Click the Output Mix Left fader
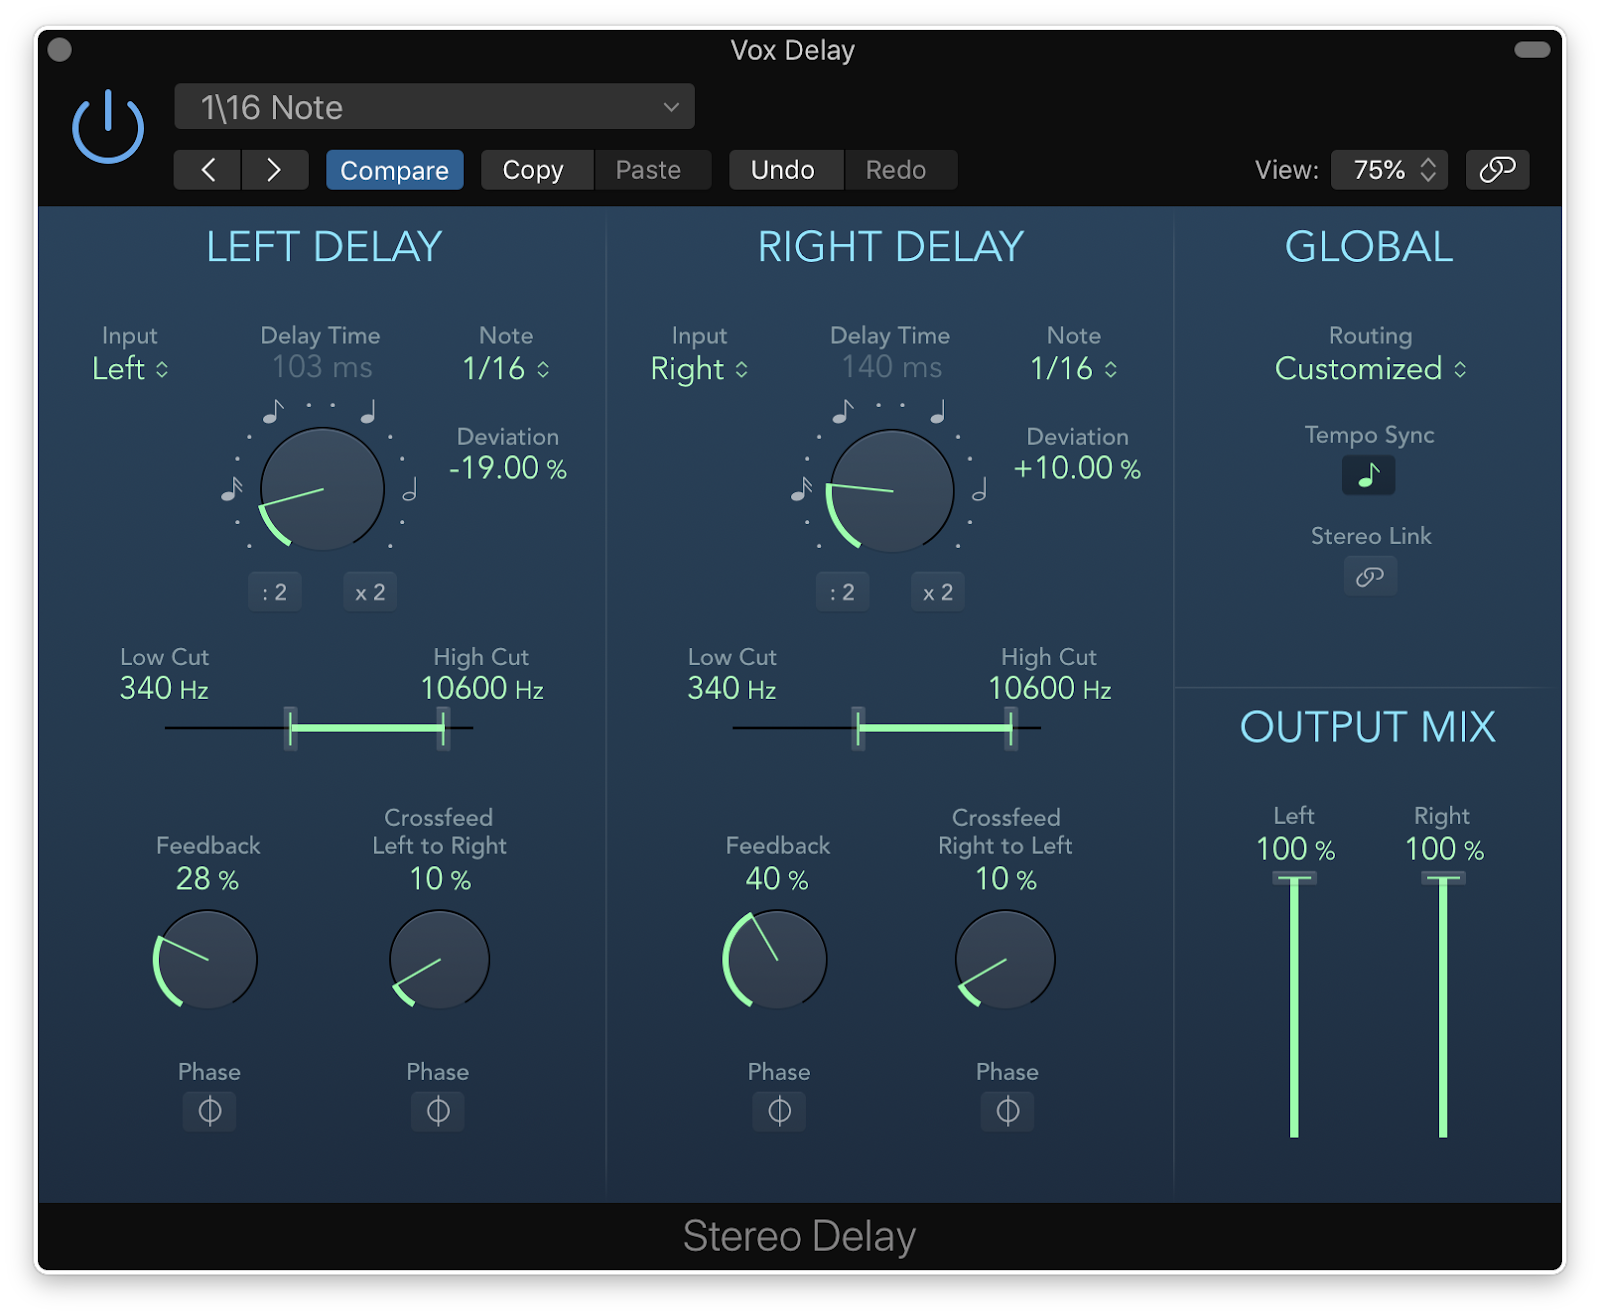This screenshot has height=1316, width=1600. pos(1294,1005)
